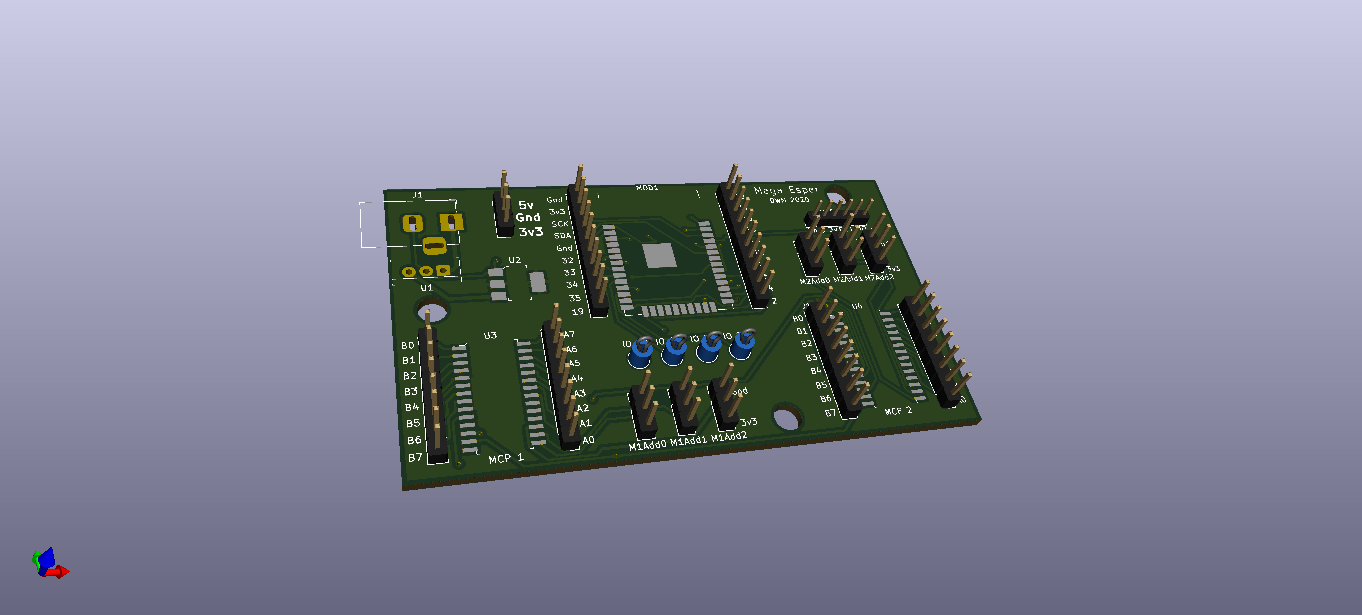This screenshot has height=615, width=1362.
Task: Select pin label 33
Action: coord(570,272)
